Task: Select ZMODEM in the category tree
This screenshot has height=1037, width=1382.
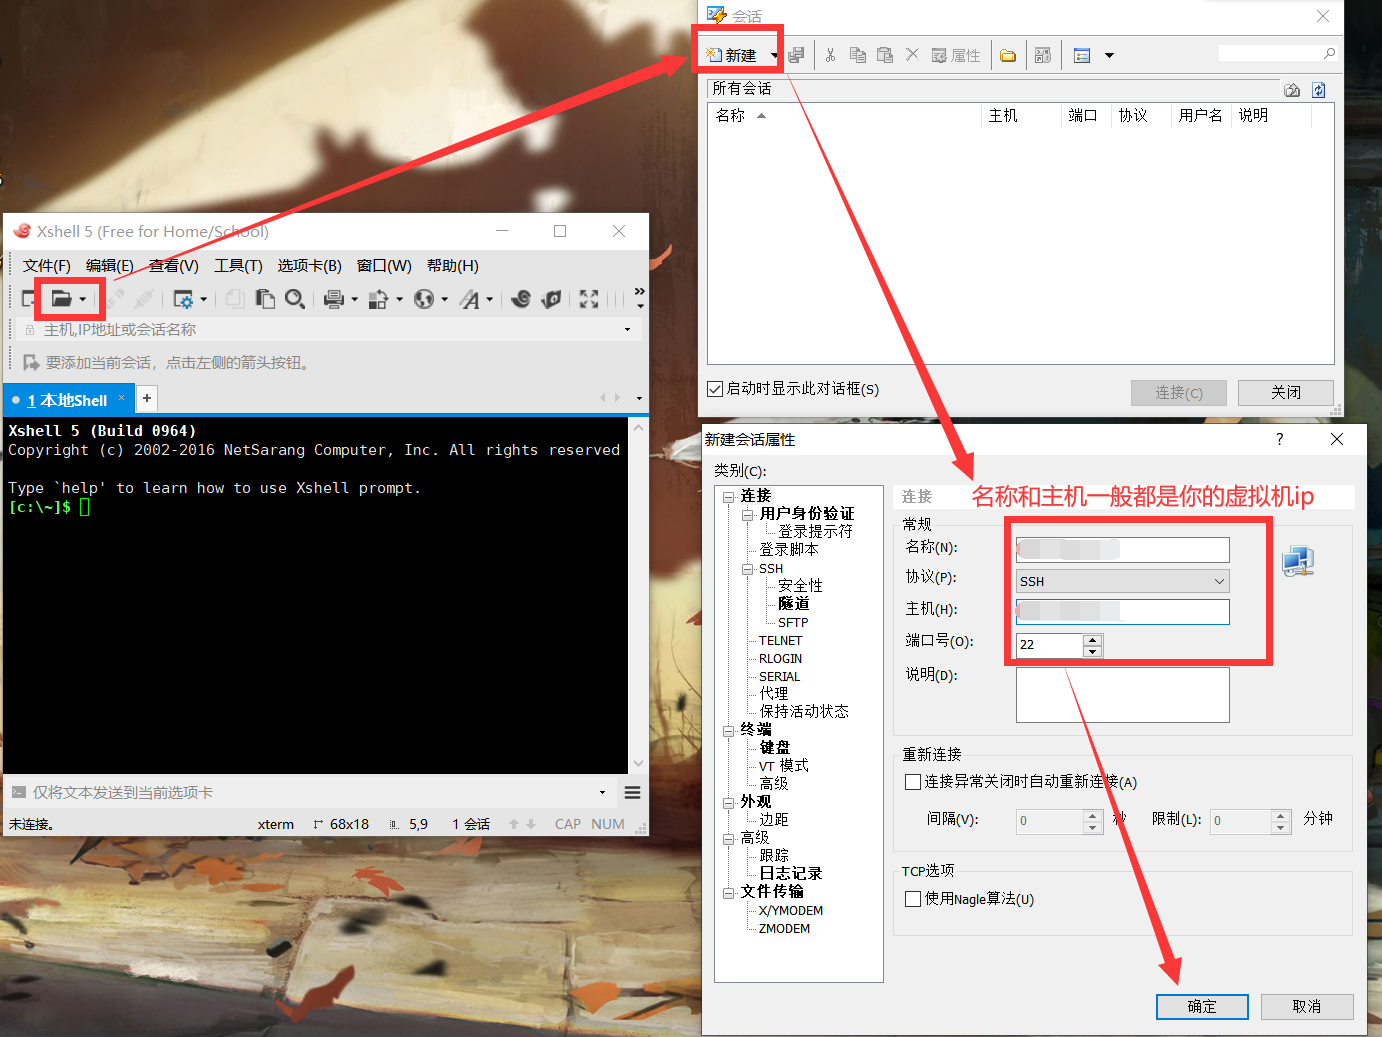Action: pyautogui.click(x=784, y=929)
